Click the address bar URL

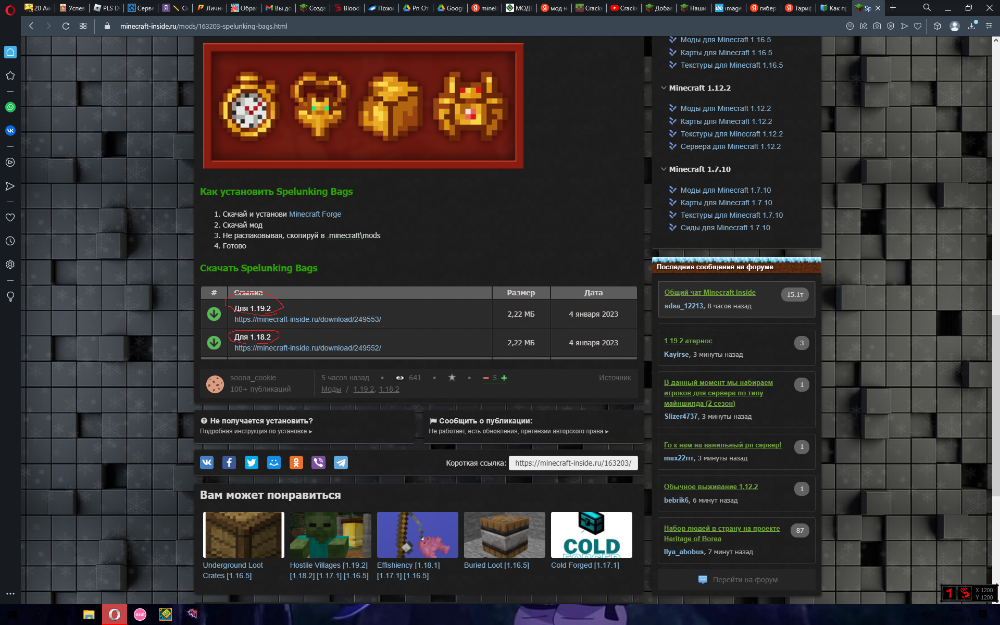tap(203, 26)
